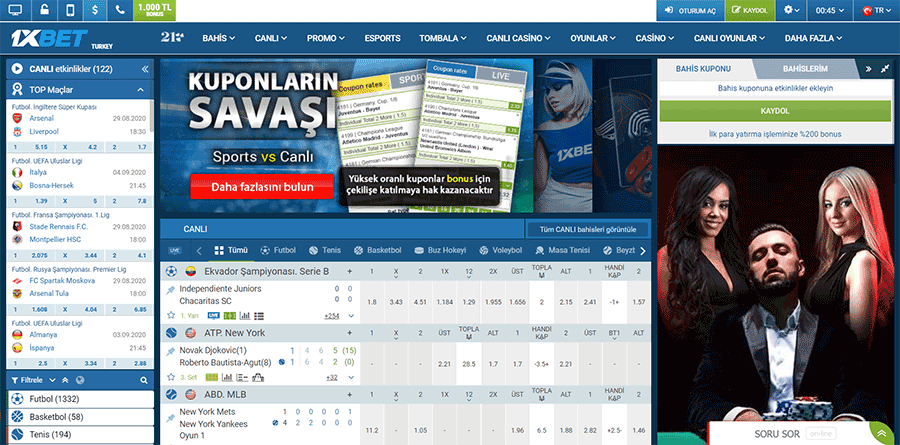
Task: Show statistics chart for Djokovic match
Action: coord(227,377)
